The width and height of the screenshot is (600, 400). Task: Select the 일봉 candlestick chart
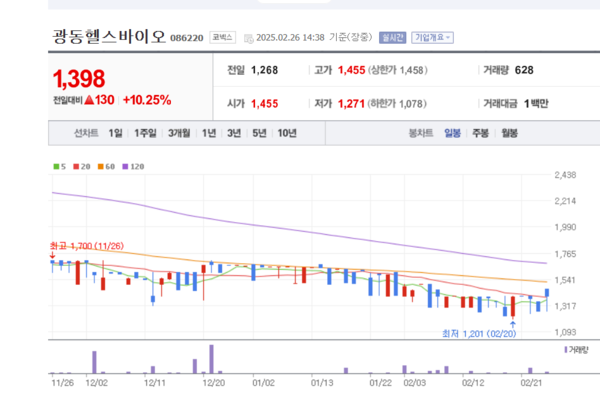coord(452,133)
